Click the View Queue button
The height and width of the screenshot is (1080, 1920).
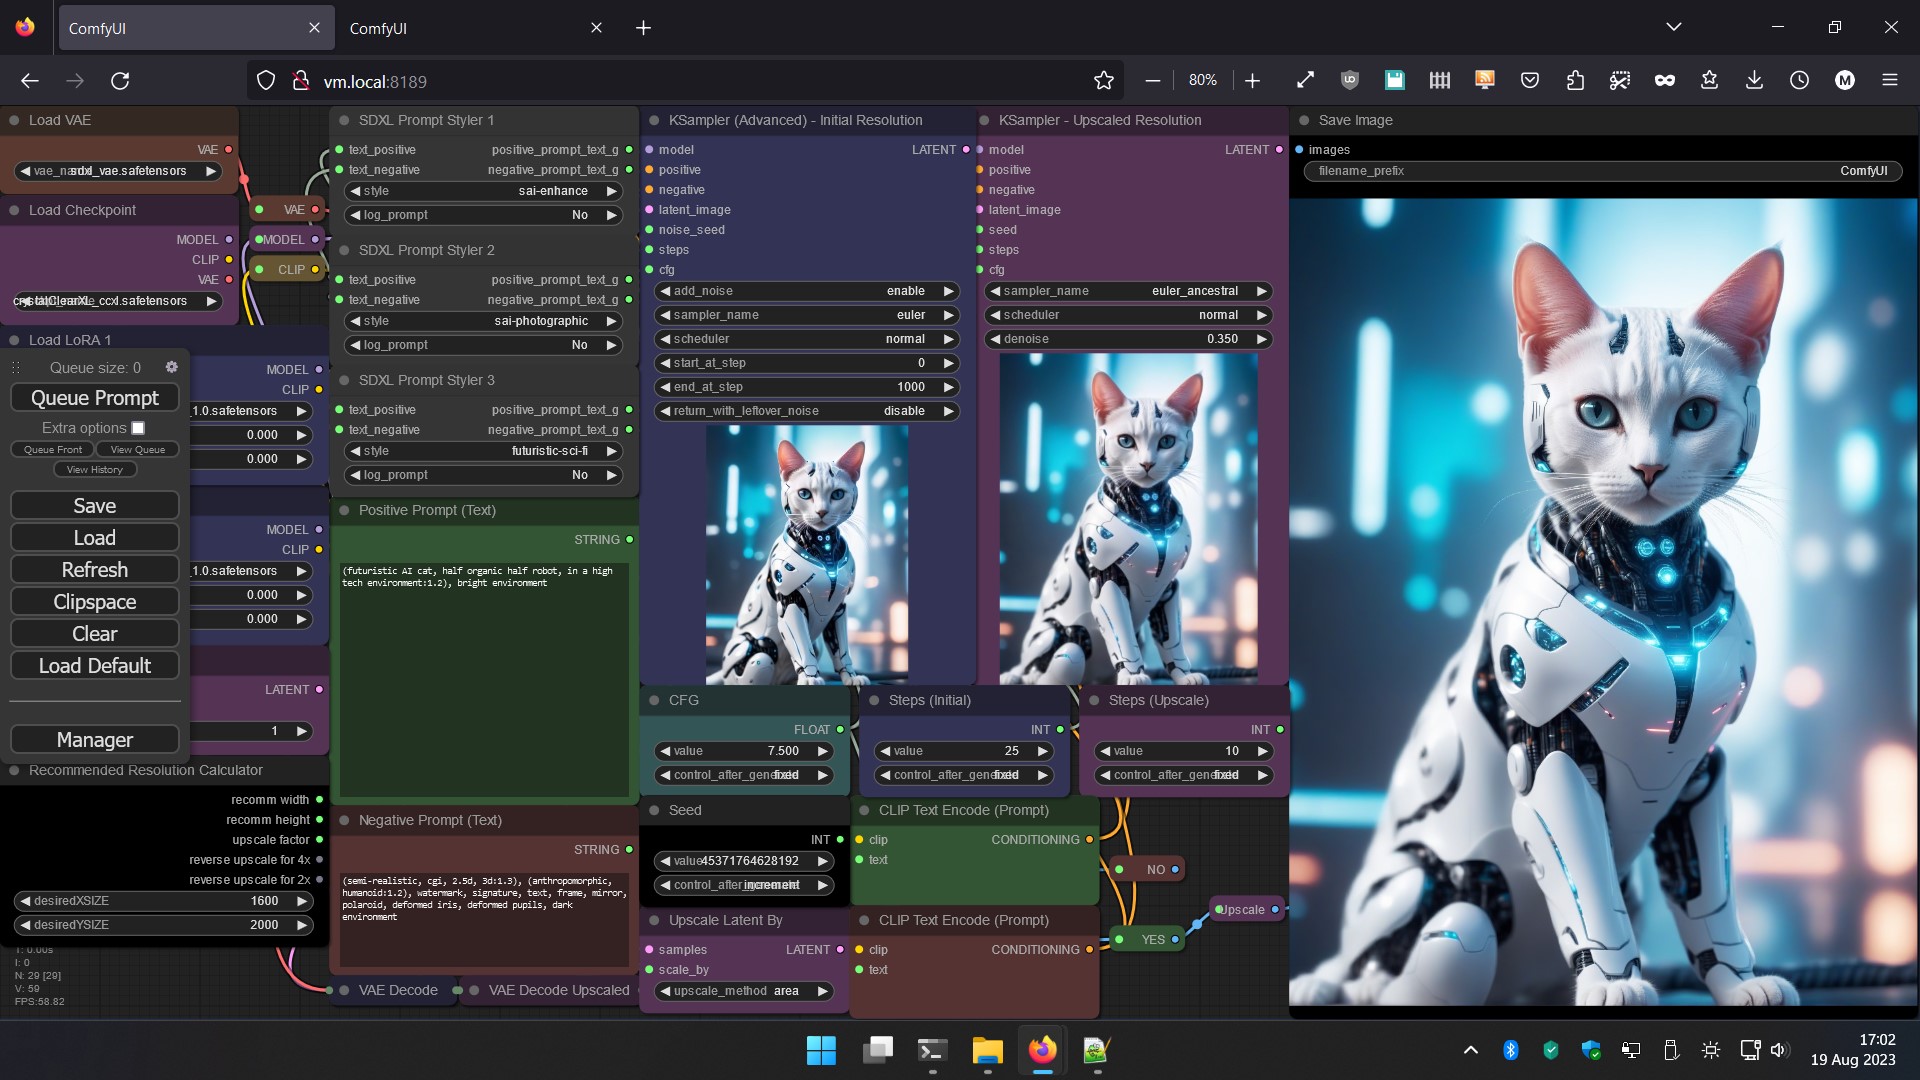point(137,450)
